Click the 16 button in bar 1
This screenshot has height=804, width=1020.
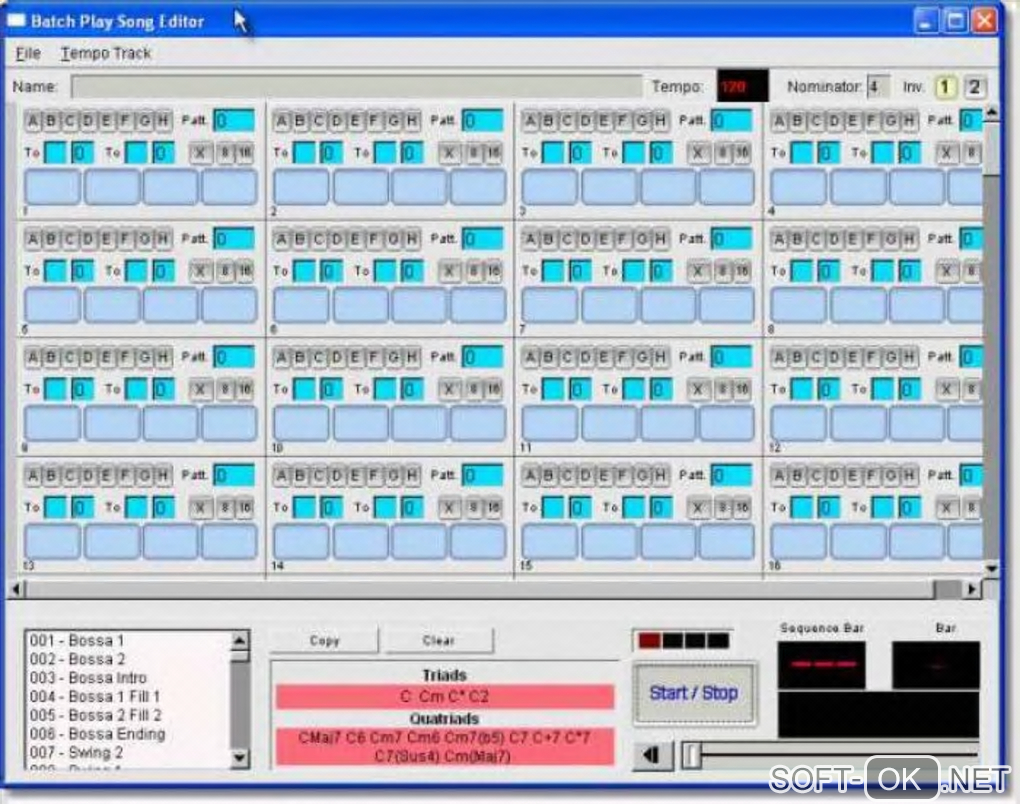coord(245,154)
